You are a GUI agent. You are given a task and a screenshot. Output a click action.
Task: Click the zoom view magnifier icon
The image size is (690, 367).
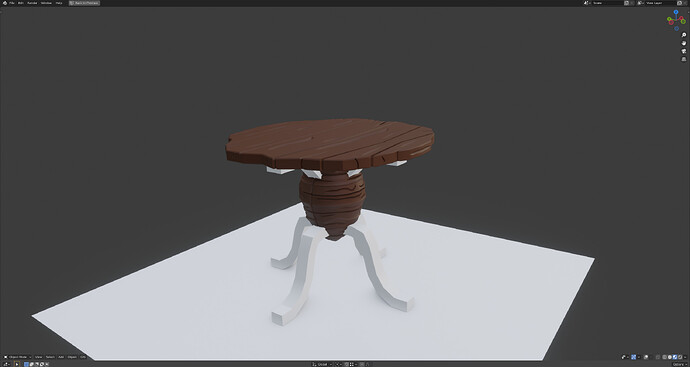click(684, 35)
